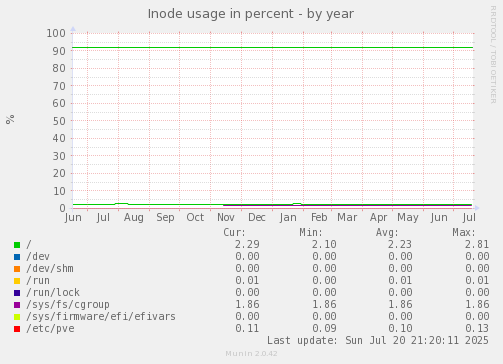
Task: Click the orange swatch for /dev/shm
Action: [x=17, y=269]
